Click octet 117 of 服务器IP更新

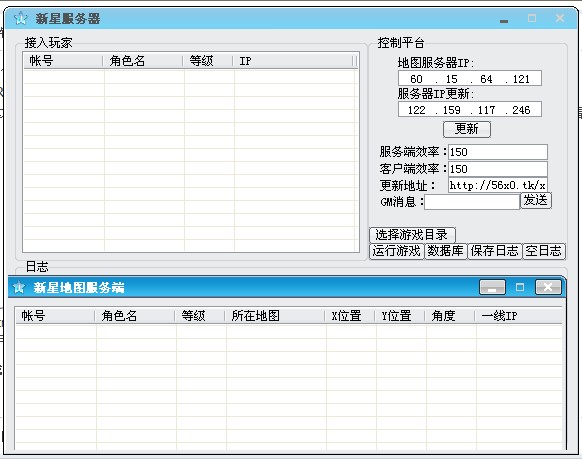pyautogui.click(x=486, y=110)
